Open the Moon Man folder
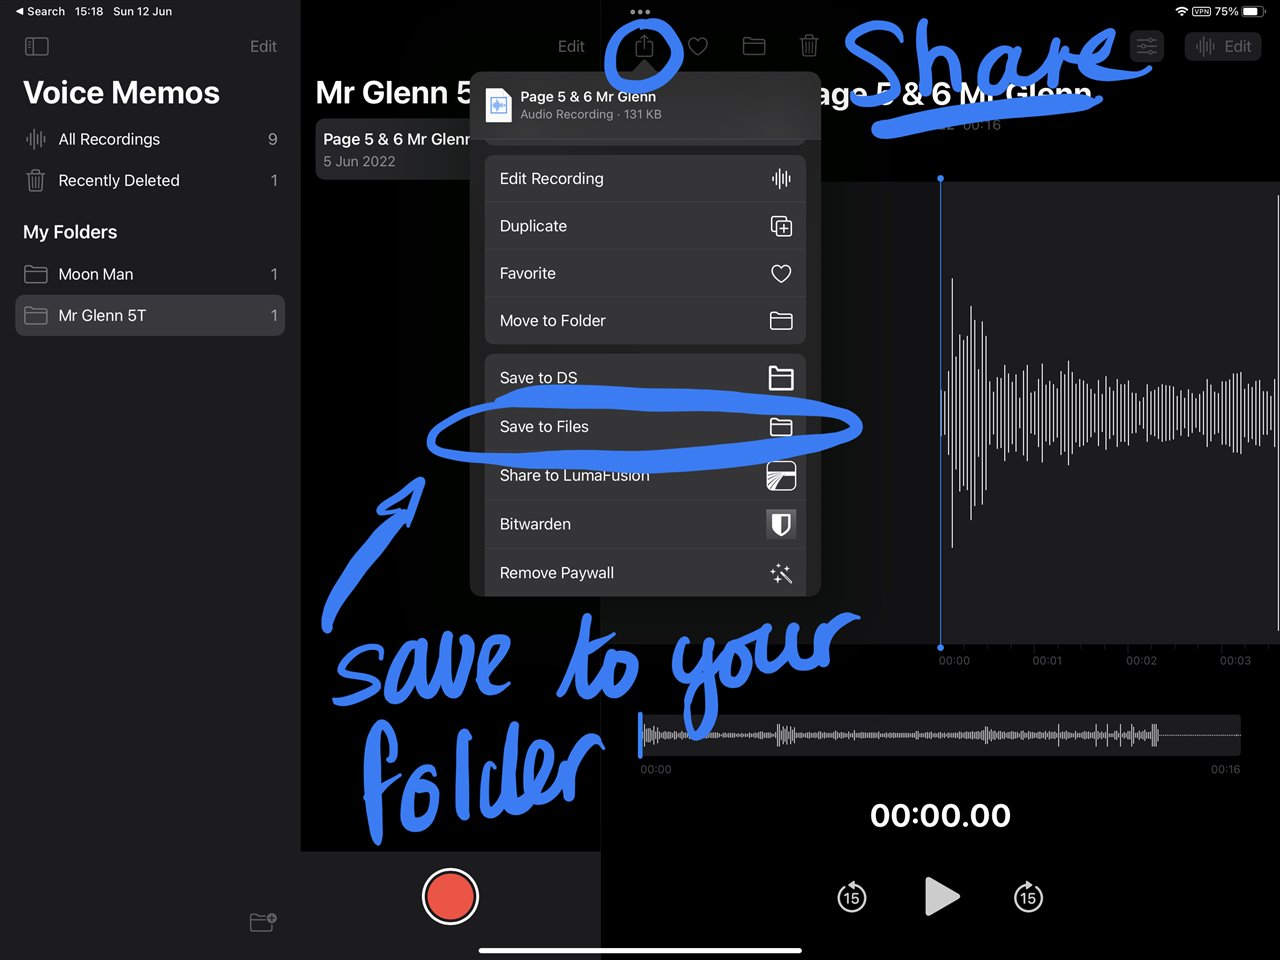The image size is (1280, 960). [x=150, y=274]
